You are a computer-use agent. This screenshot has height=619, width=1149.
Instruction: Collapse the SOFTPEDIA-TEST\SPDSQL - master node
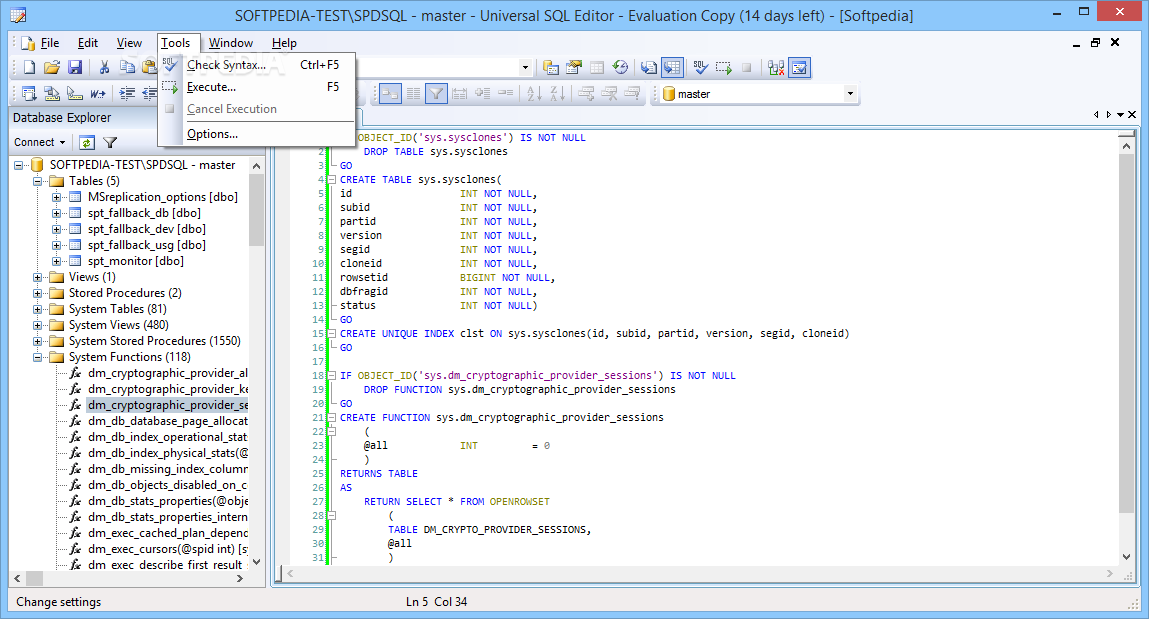pyautogui.click(x=19, y=166)
